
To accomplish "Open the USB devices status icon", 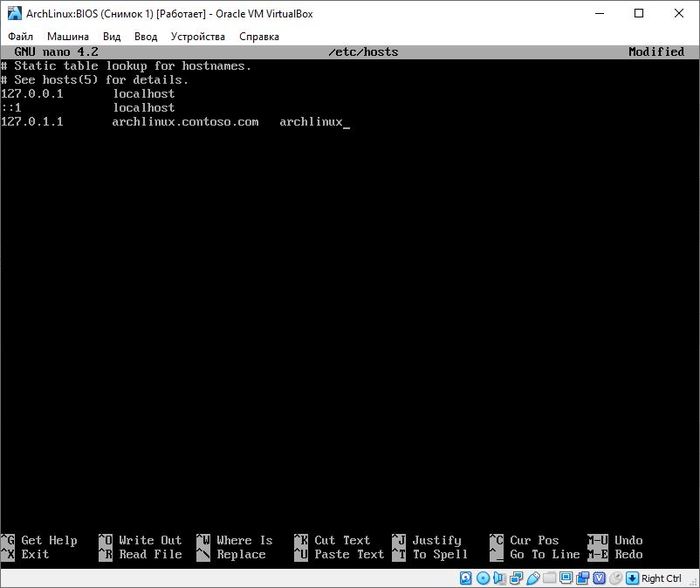I will [x=533, y=578].
